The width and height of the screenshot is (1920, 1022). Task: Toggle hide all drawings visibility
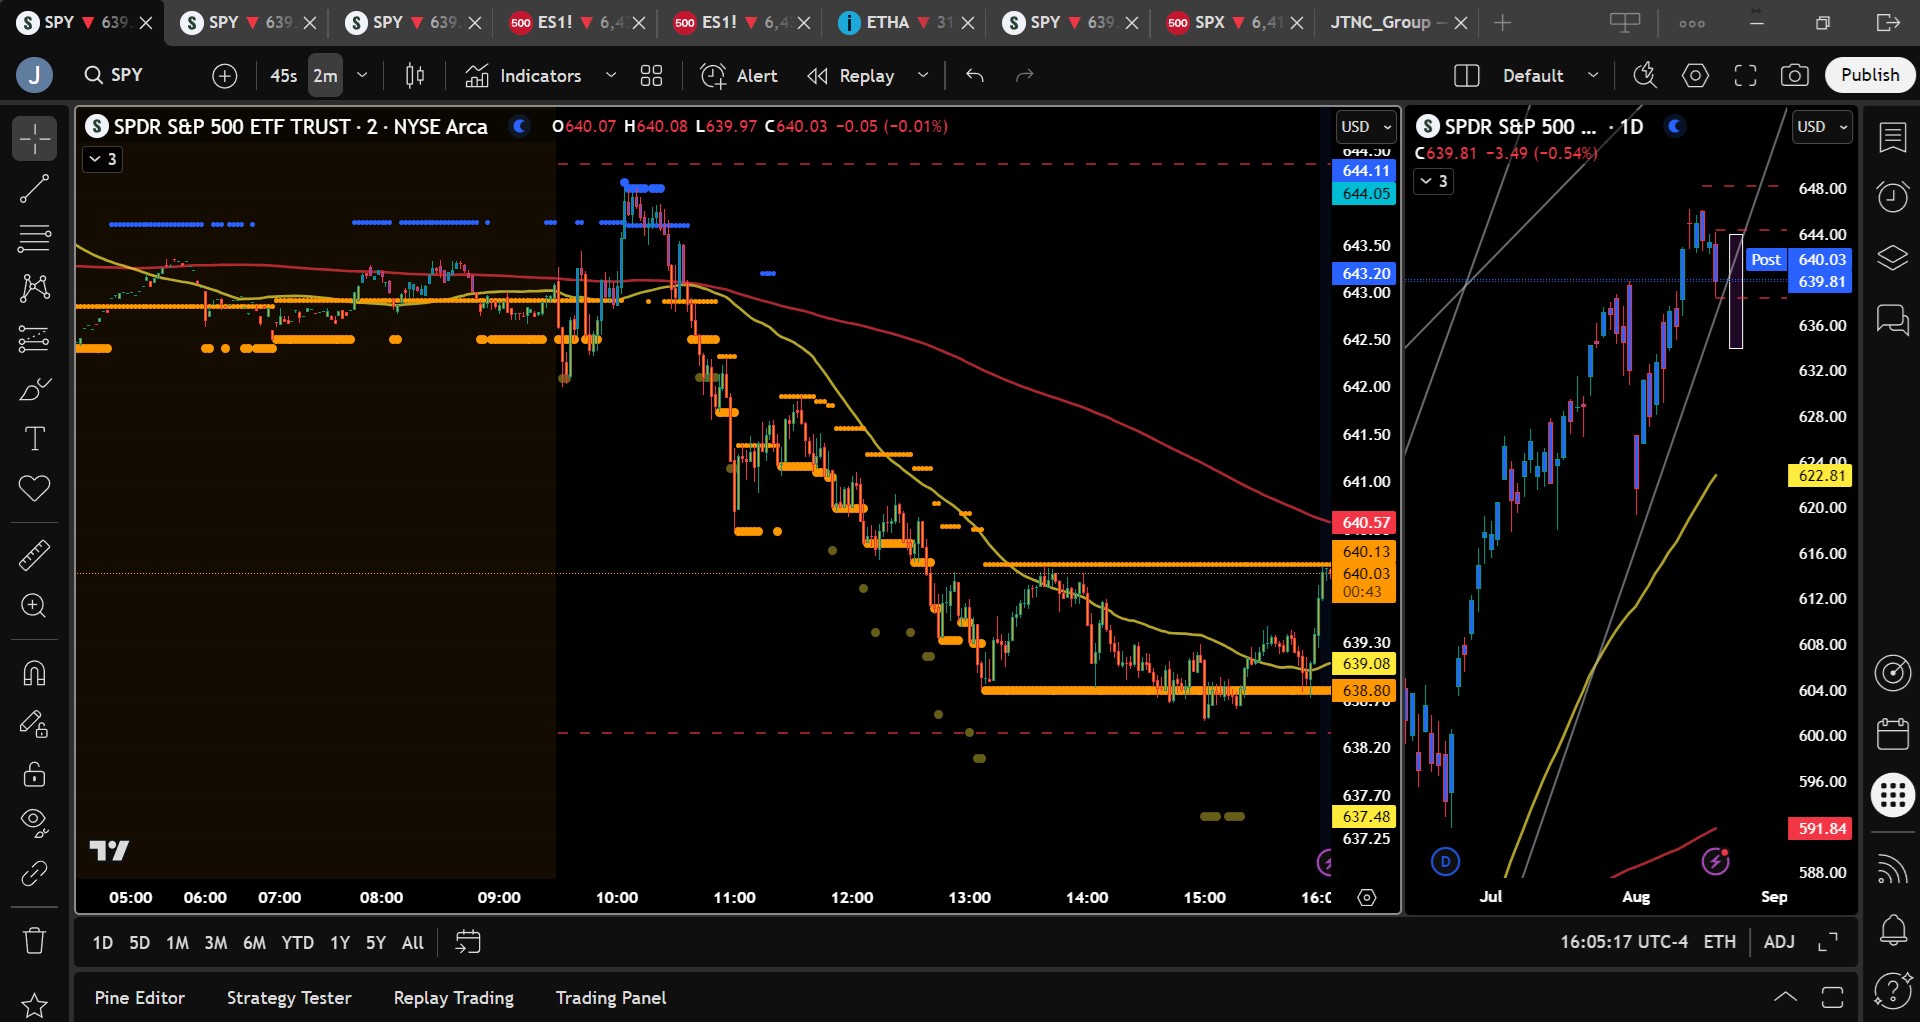point(34,823)
